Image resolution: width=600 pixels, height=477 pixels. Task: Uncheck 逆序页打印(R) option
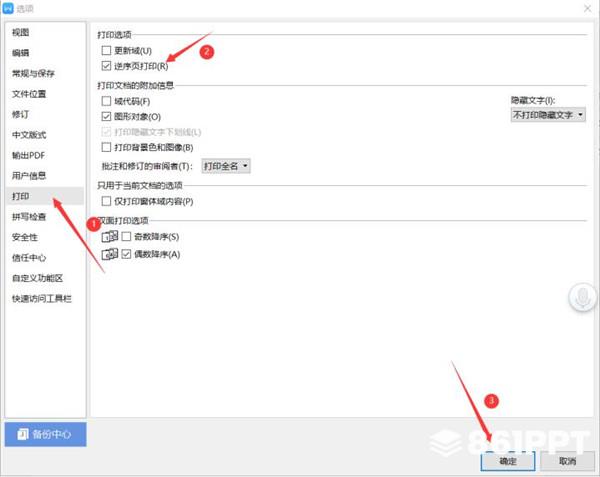(x=106, y=66)
